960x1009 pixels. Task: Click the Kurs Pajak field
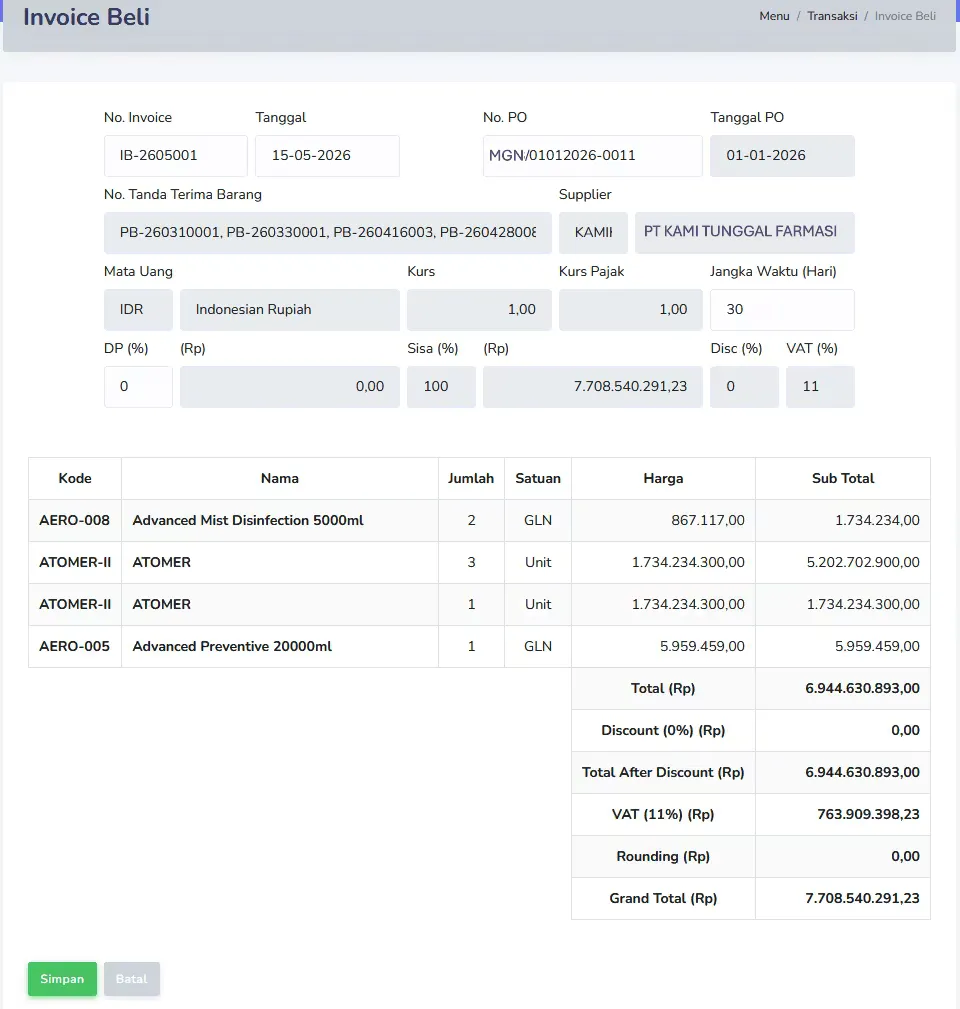[x=631, y=310]
